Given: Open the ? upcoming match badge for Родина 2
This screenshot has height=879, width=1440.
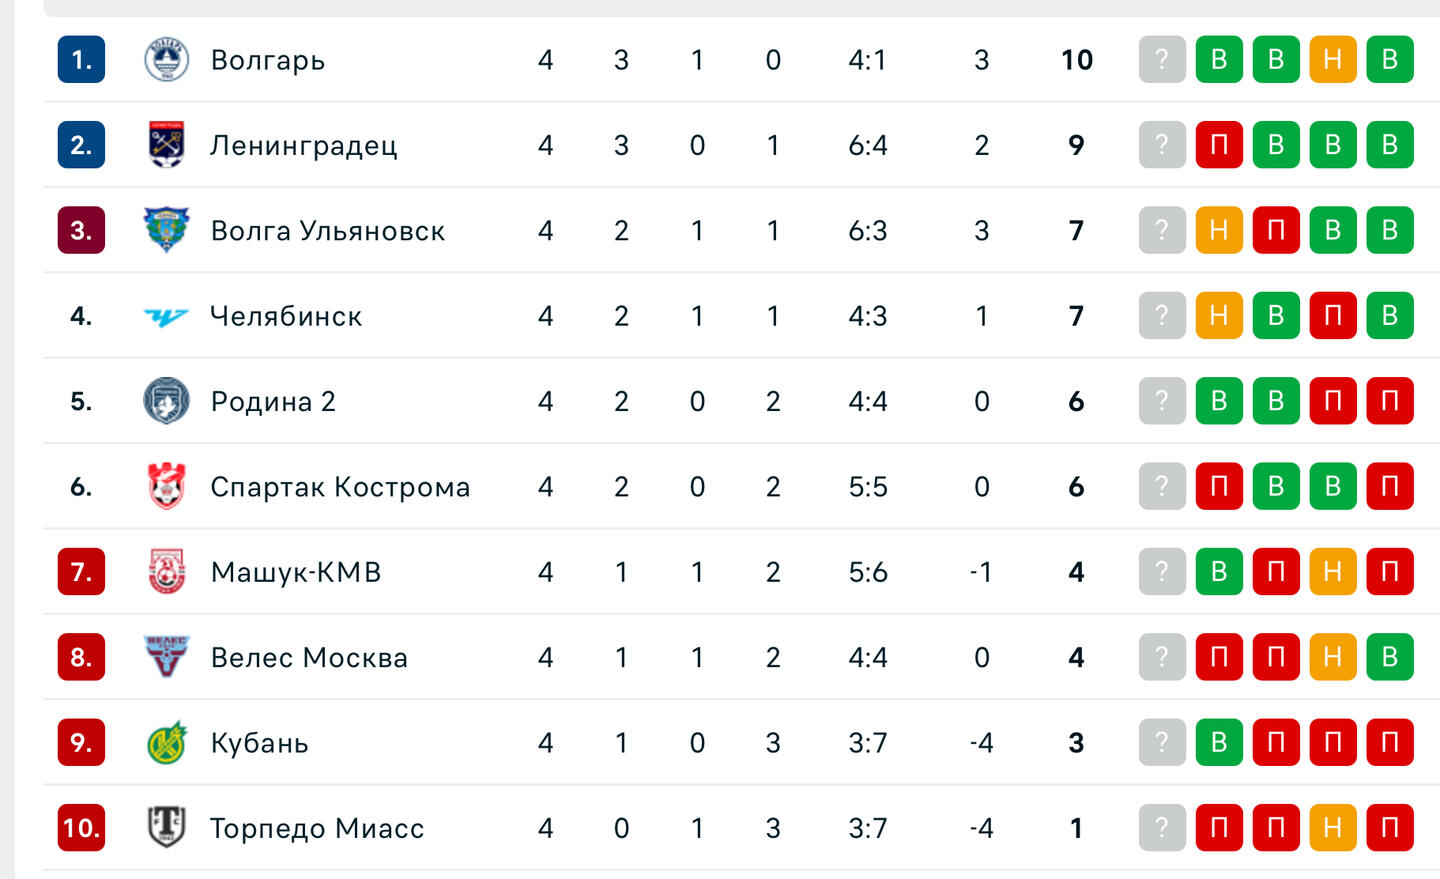Looking at the screenshot, I should coord(1161,401).
